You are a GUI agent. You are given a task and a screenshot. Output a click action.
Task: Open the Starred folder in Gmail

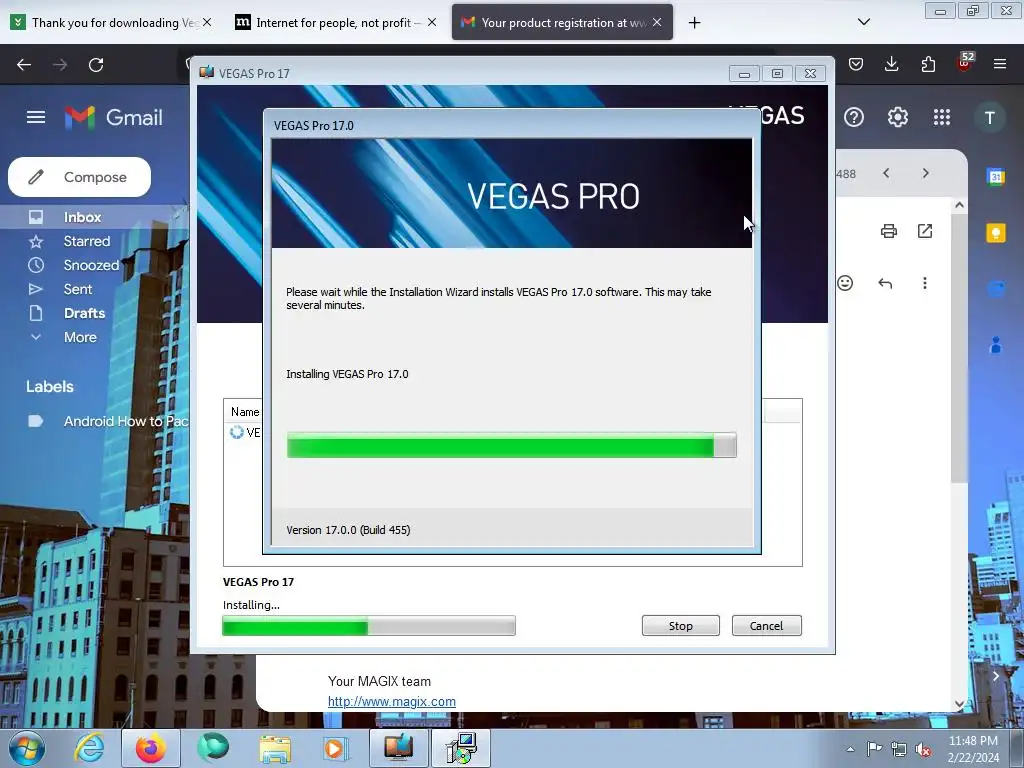(x=87, y=241)
